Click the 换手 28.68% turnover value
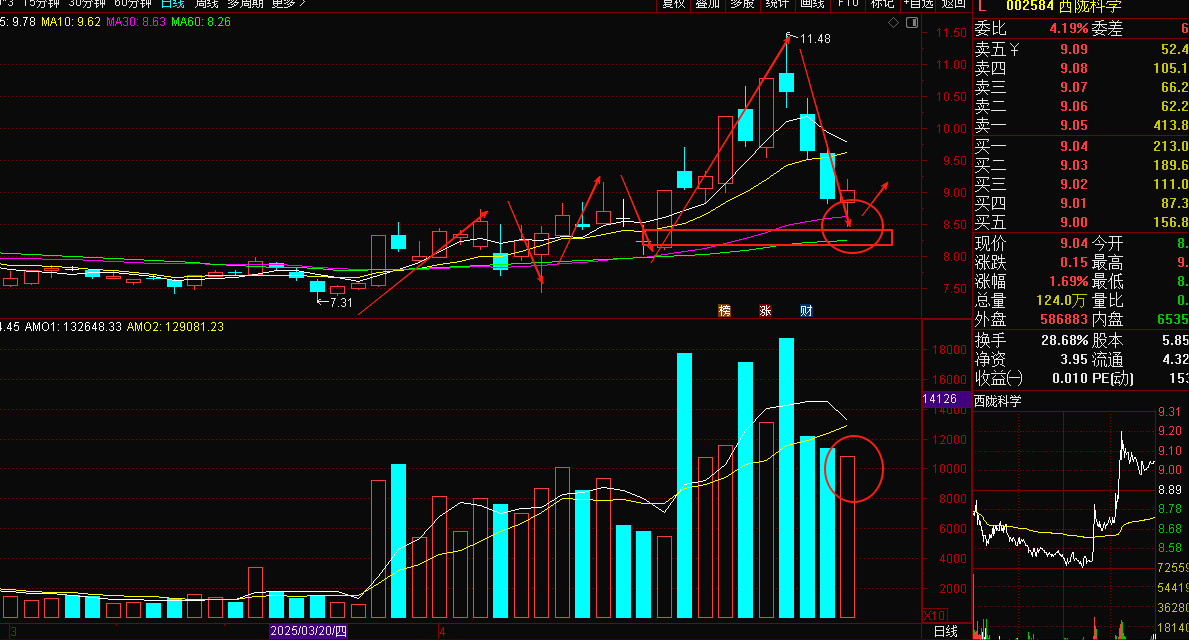This screenshot has height=640, width=1189. coord(1065,340)
